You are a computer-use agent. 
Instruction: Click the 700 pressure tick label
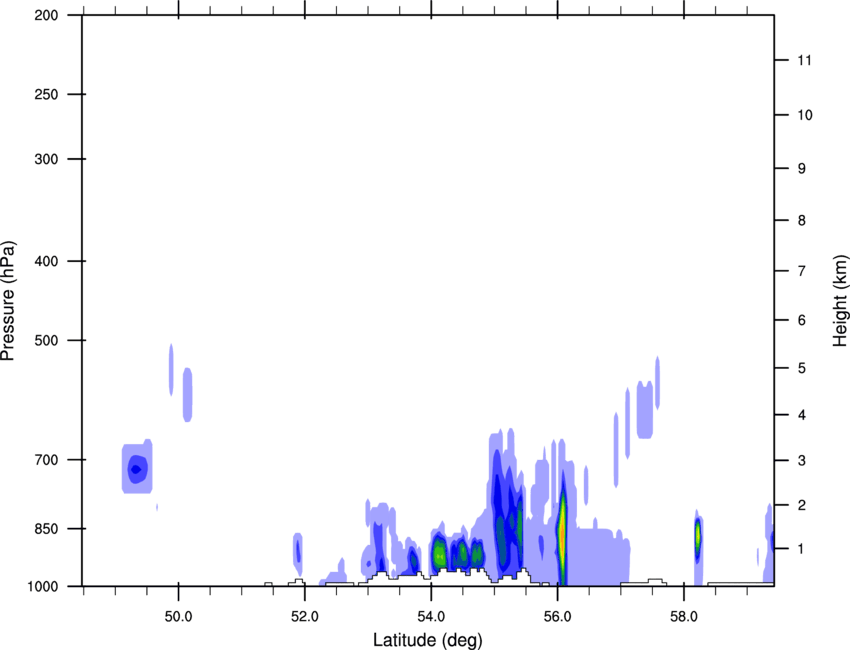coord(46,460)
